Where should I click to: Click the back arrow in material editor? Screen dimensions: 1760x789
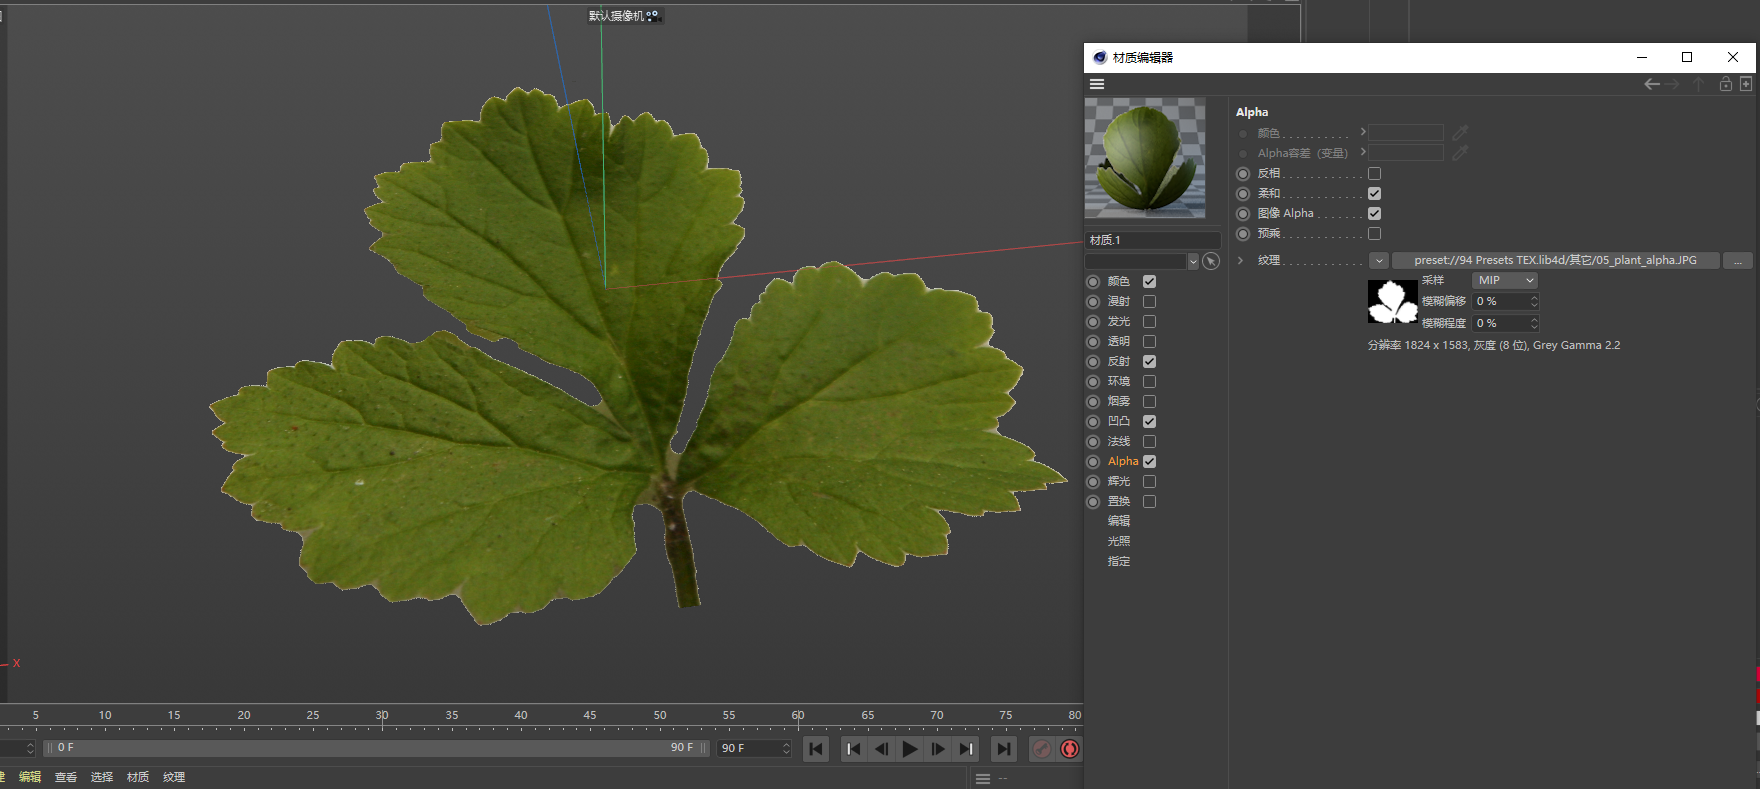click(1652, 84)
